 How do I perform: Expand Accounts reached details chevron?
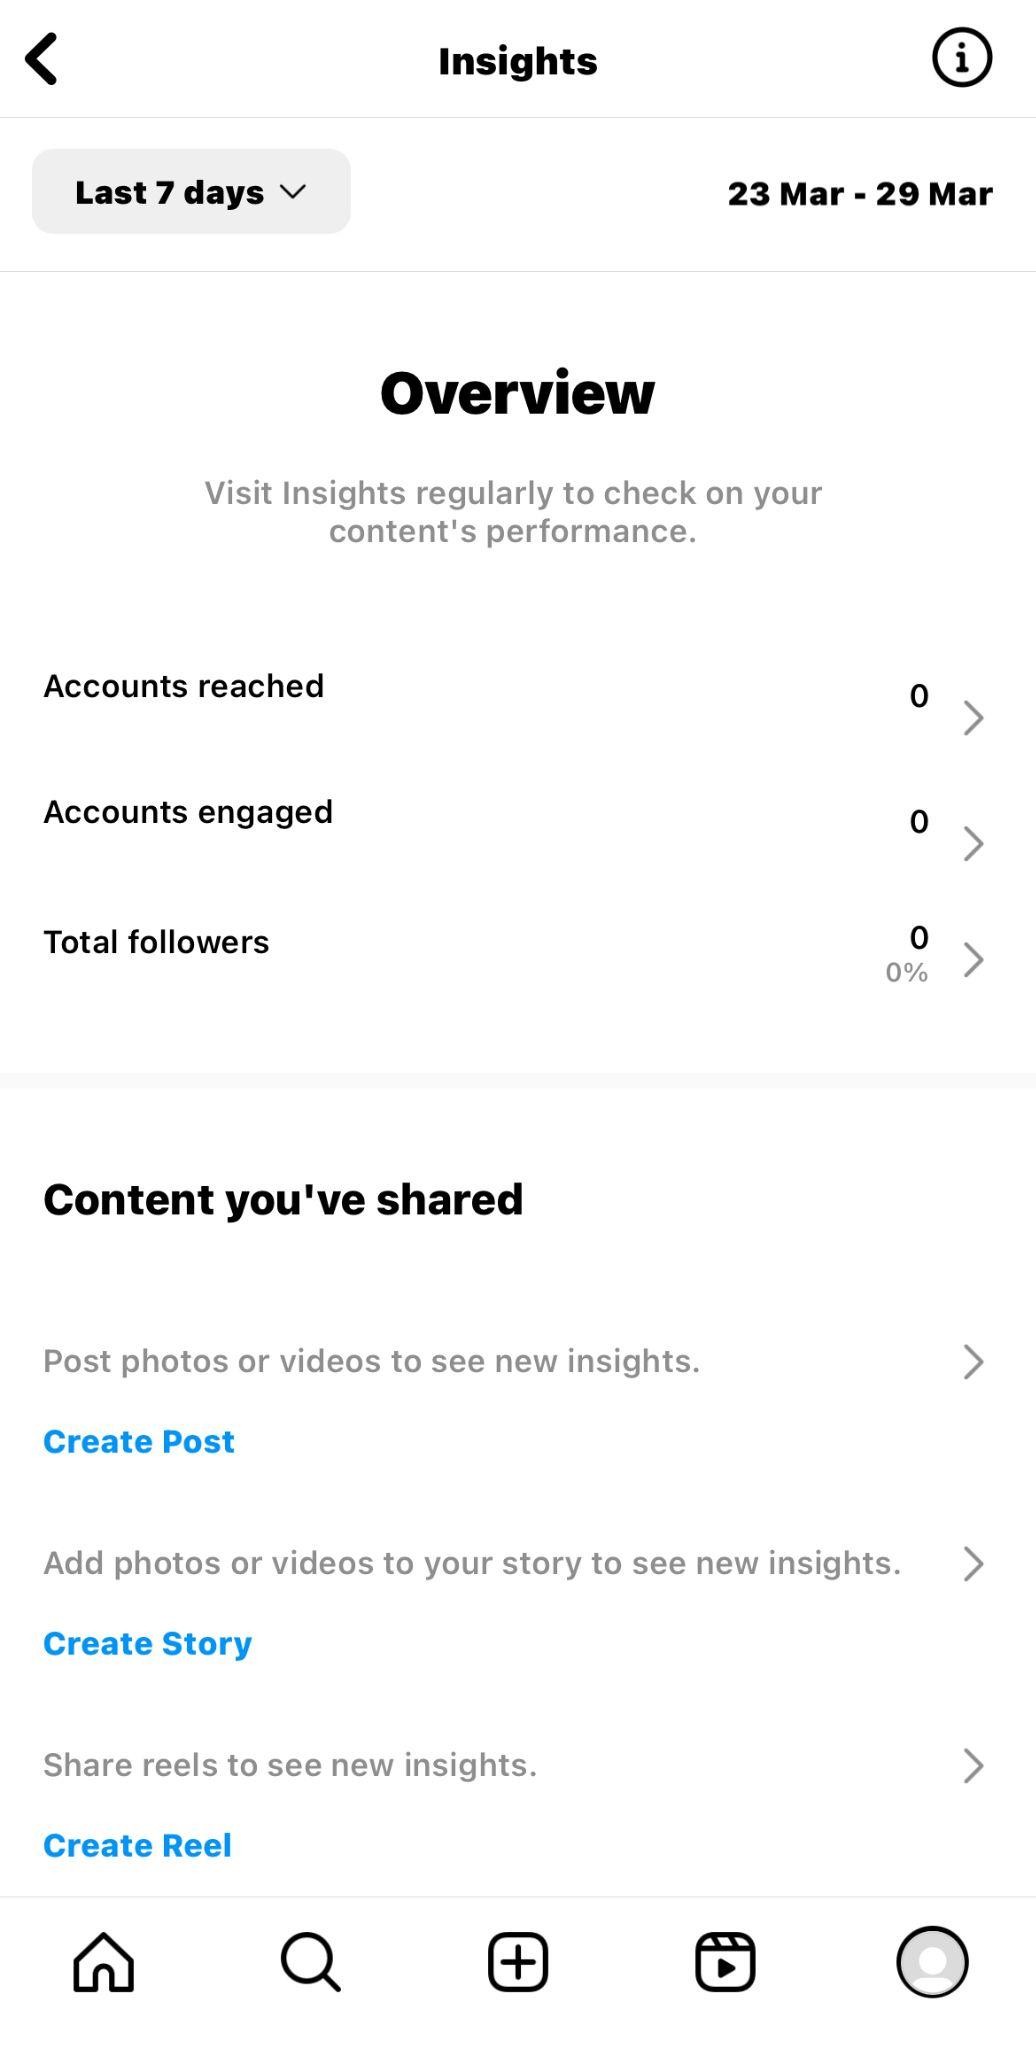[x=973, y=717]
